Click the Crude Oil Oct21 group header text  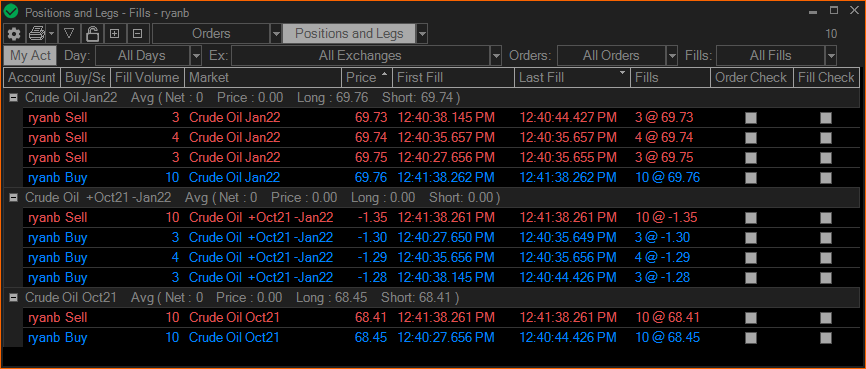point(71,298)
